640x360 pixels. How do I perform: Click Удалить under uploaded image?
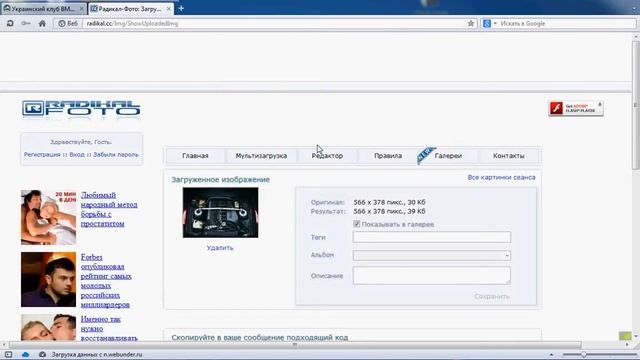[220, 248]
